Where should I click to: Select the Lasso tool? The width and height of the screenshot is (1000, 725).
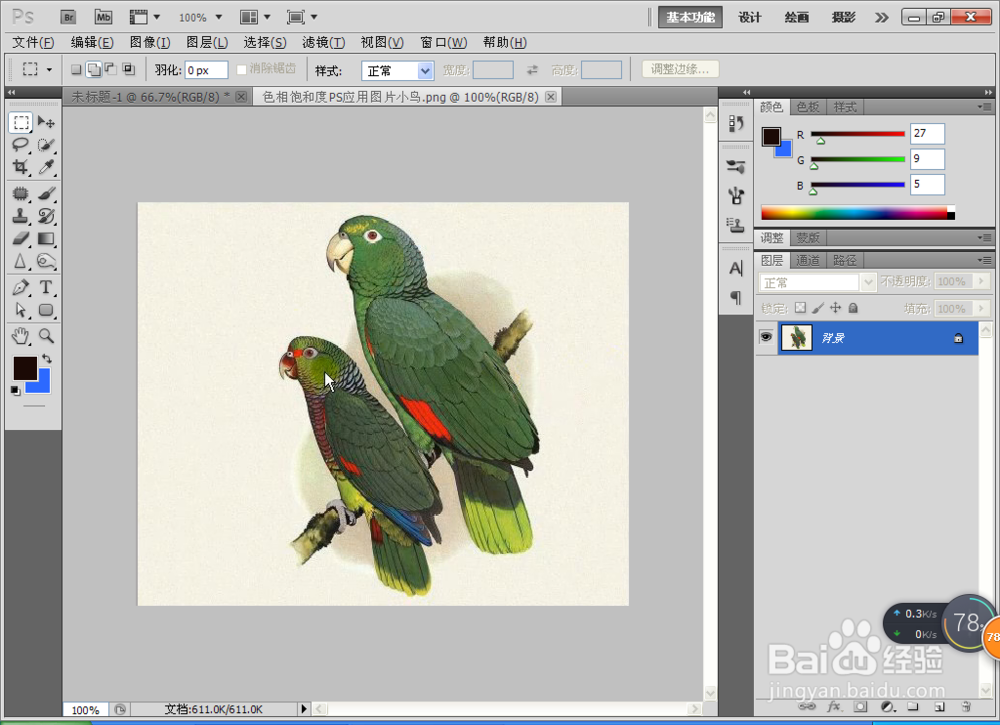point(21,145)
